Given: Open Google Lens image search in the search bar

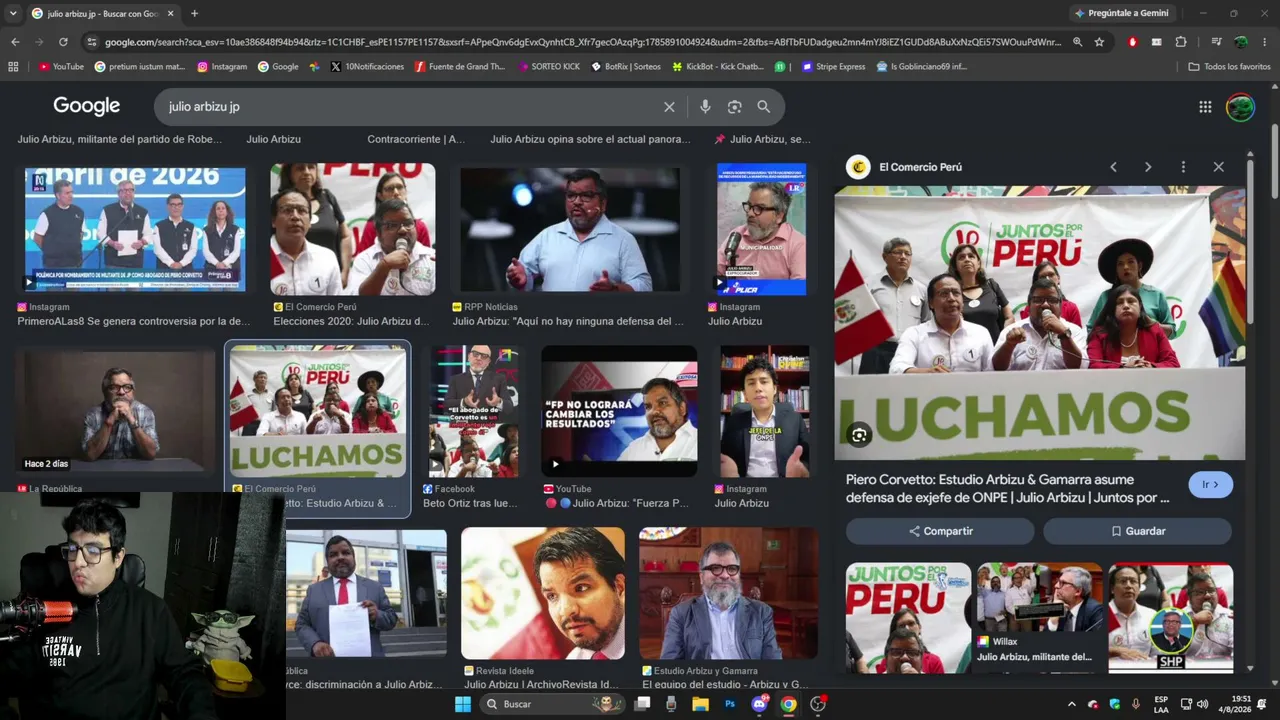Looking at the screenshot, I should click(735, 107).
